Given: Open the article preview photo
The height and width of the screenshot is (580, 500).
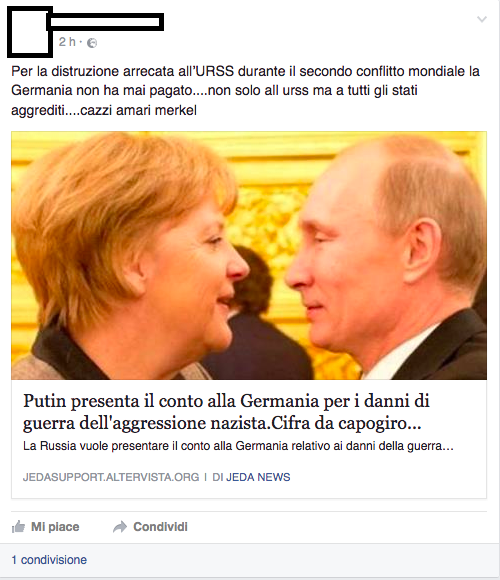Looking at the screenshot, I should click(x=249, y=255).
